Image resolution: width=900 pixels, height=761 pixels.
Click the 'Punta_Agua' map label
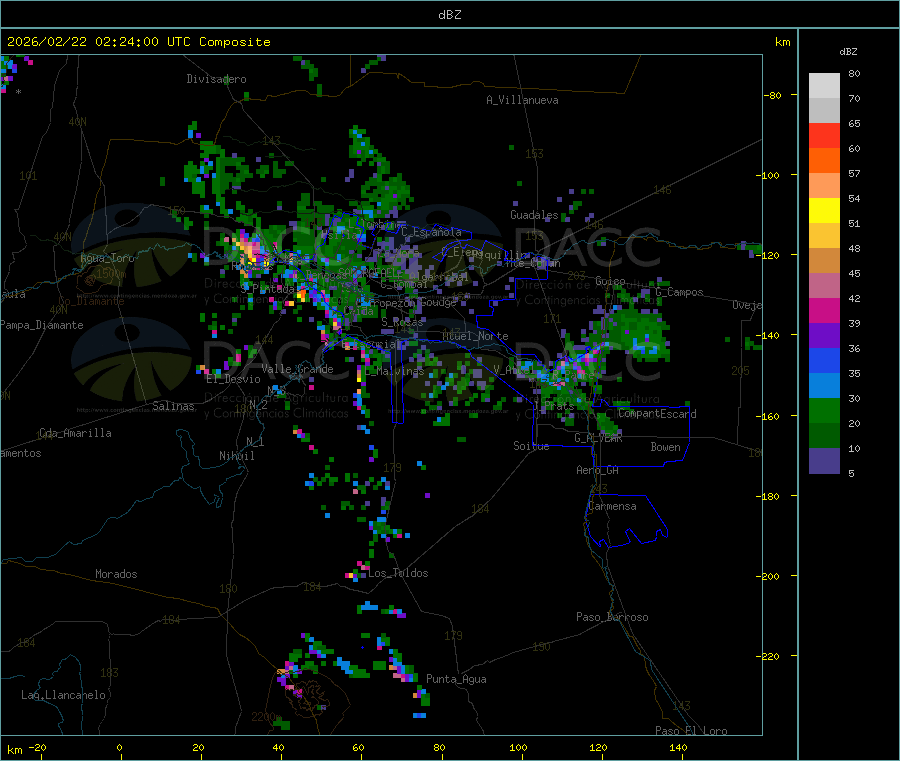[456, 679]
